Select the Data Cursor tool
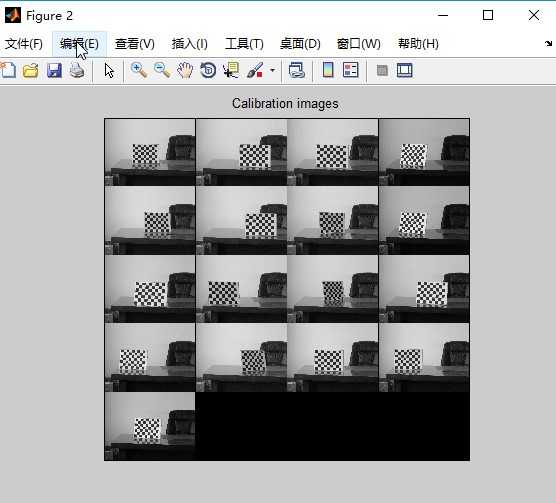Screen dimensions: 556x503 pyautogui.click(x=231, y=70)
